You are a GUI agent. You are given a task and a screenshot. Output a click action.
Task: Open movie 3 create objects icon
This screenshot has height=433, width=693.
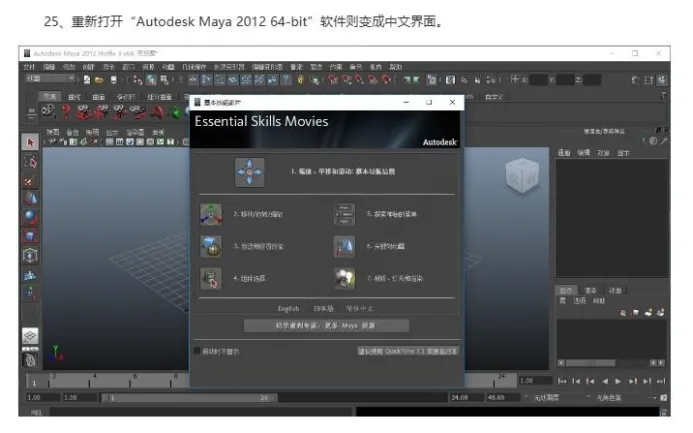tap(211, 247)
